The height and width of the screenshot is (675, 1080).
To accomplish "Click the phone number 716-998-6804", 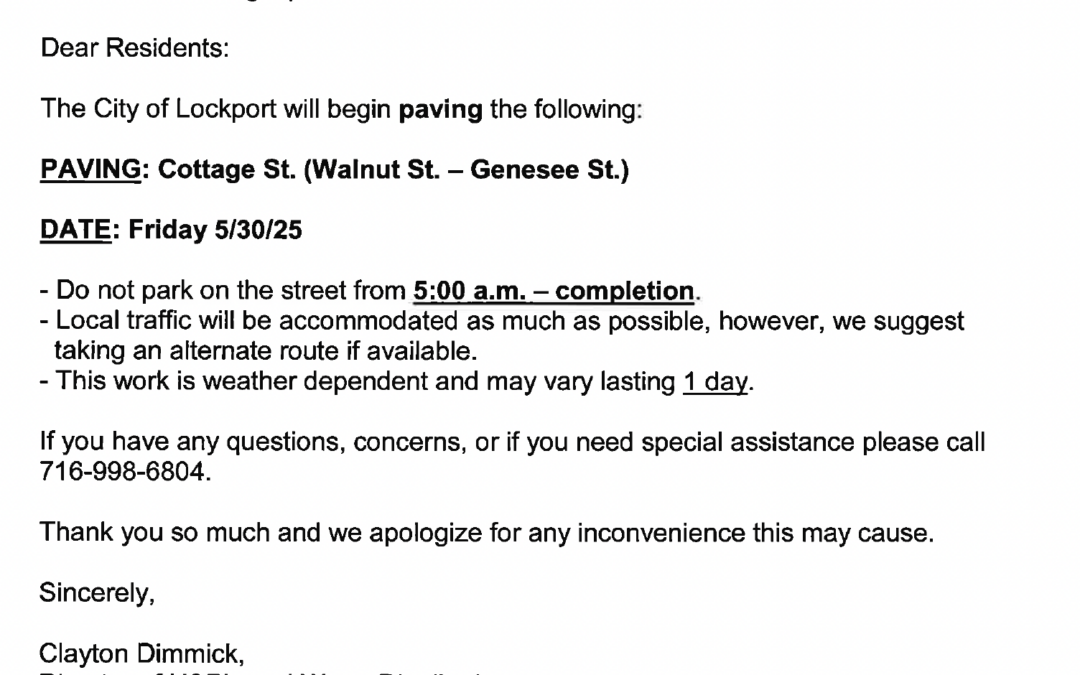I will tap(125, 472).
